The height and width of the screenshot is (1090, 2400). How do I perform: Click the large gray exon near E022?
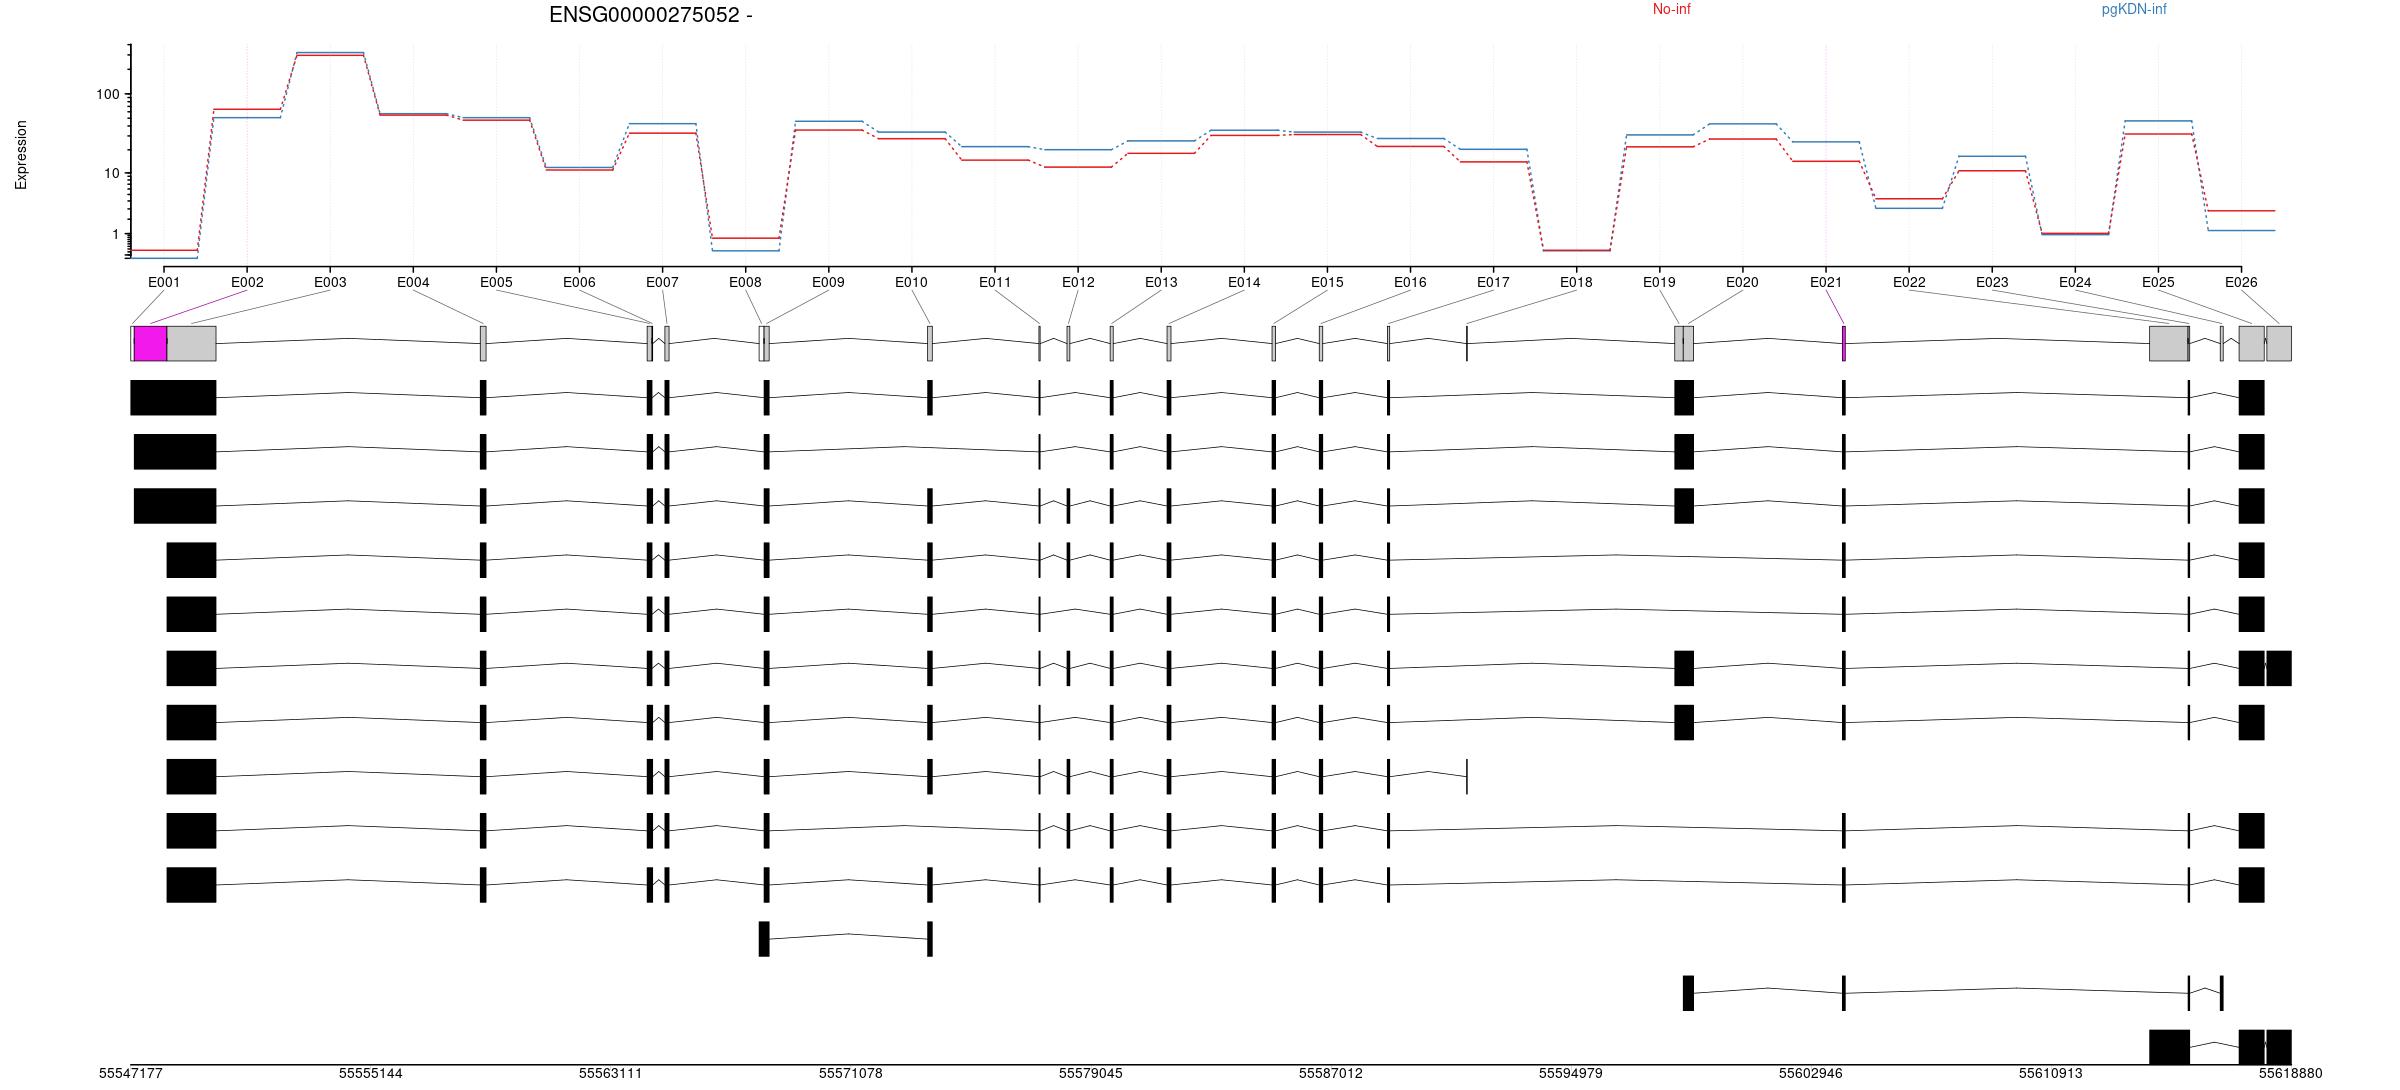click(x=2168, y=343)
